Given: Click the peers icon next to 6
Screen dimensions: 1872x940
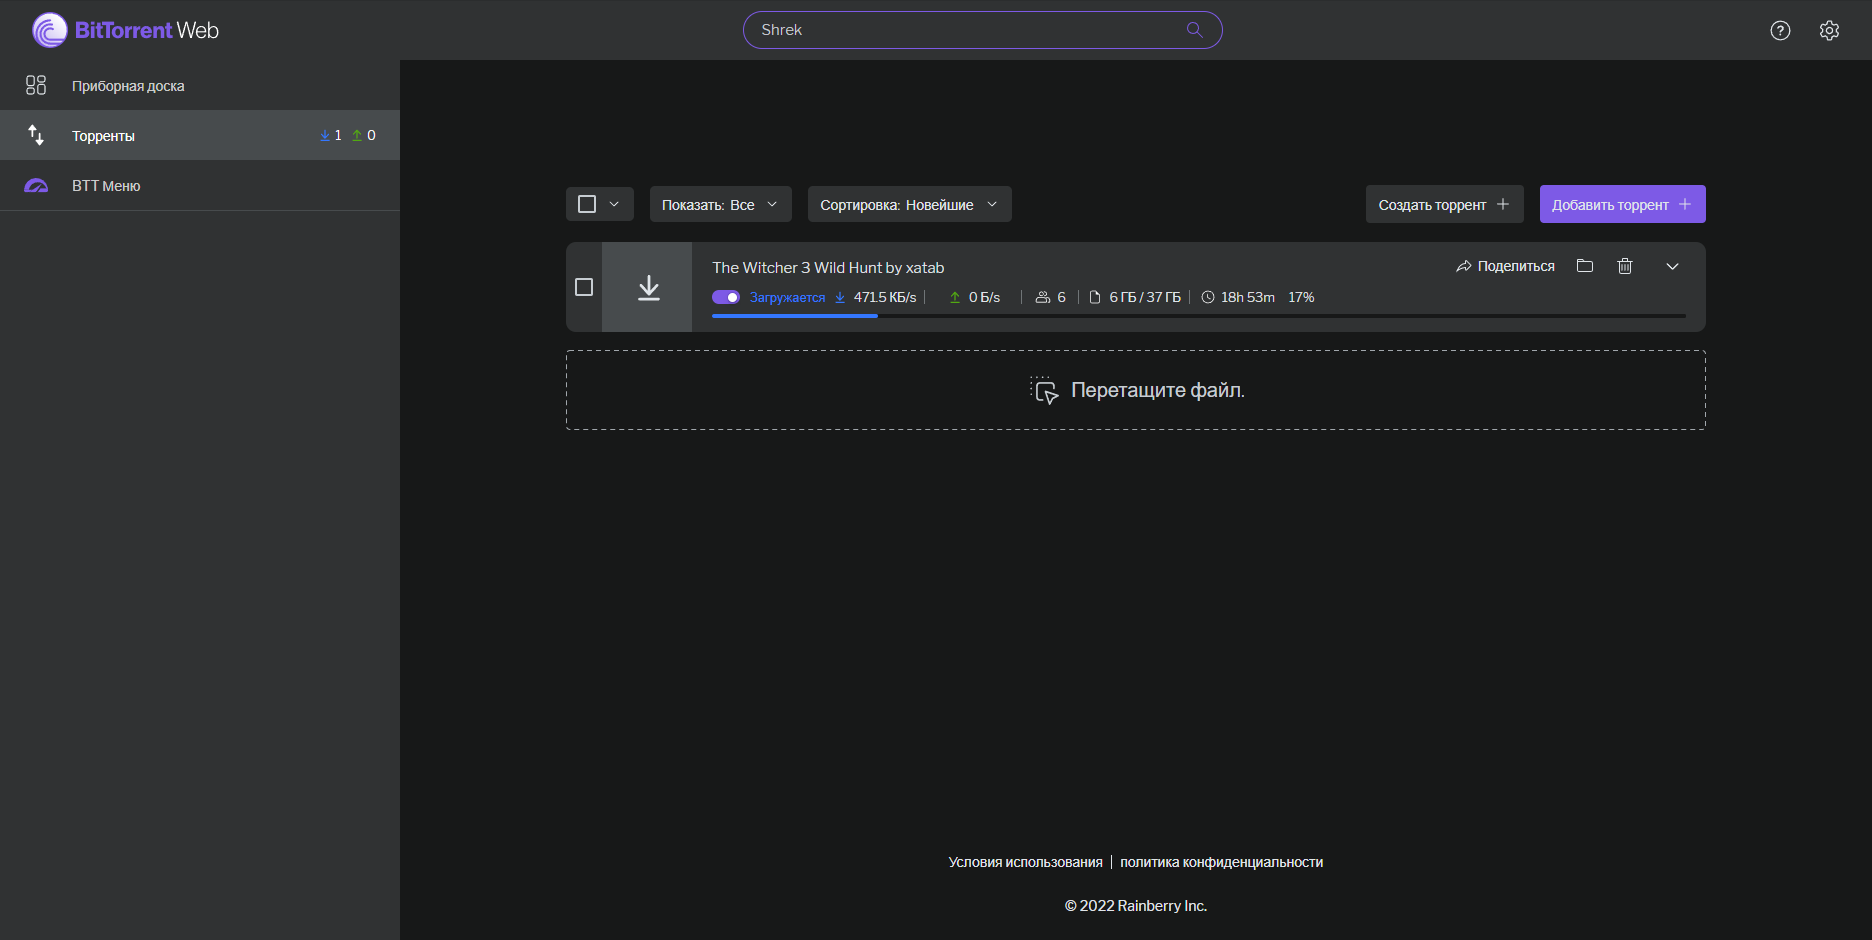Looking at the screenshot, I should [x=1043, y=297].
